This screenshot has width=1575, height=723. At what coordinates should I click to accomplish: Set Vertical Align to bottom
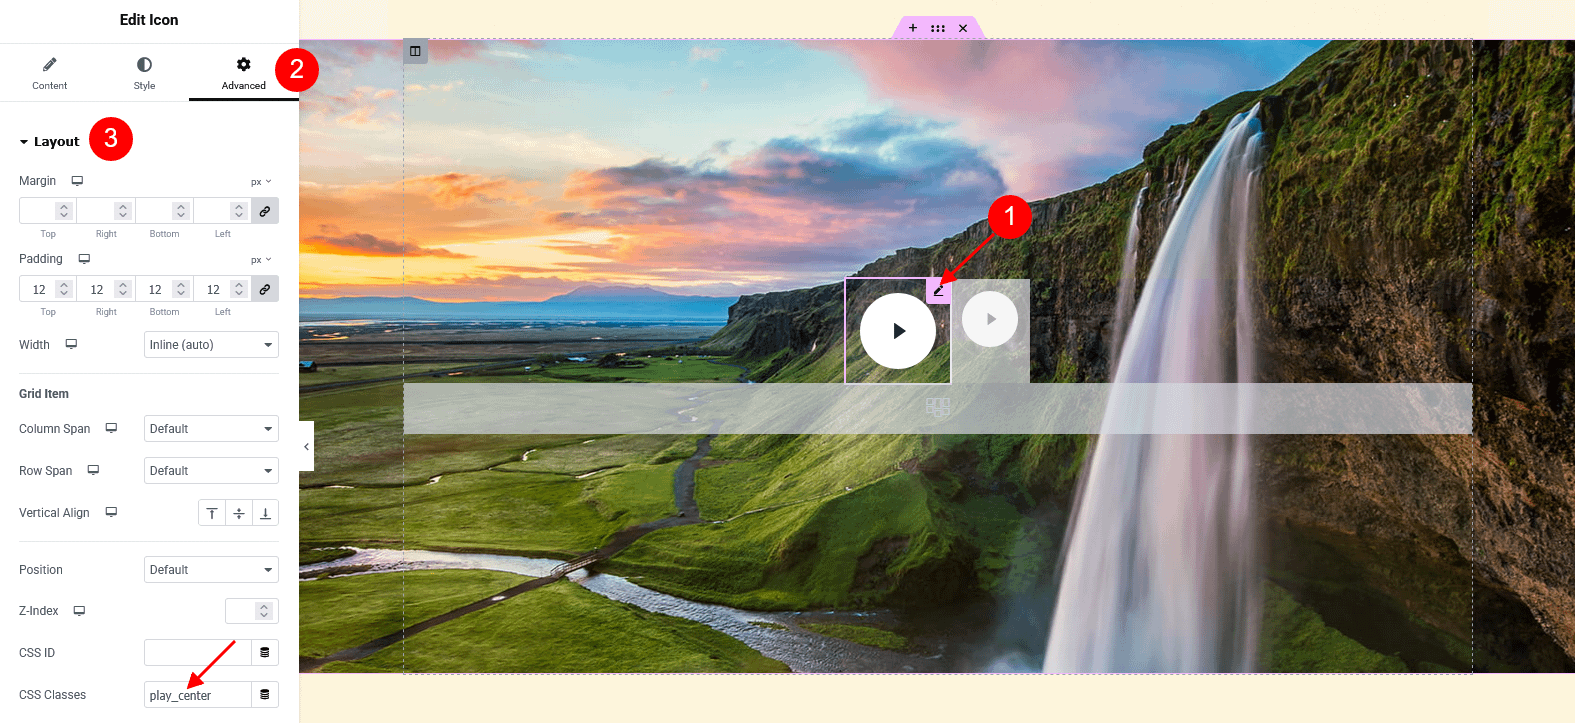265,513
